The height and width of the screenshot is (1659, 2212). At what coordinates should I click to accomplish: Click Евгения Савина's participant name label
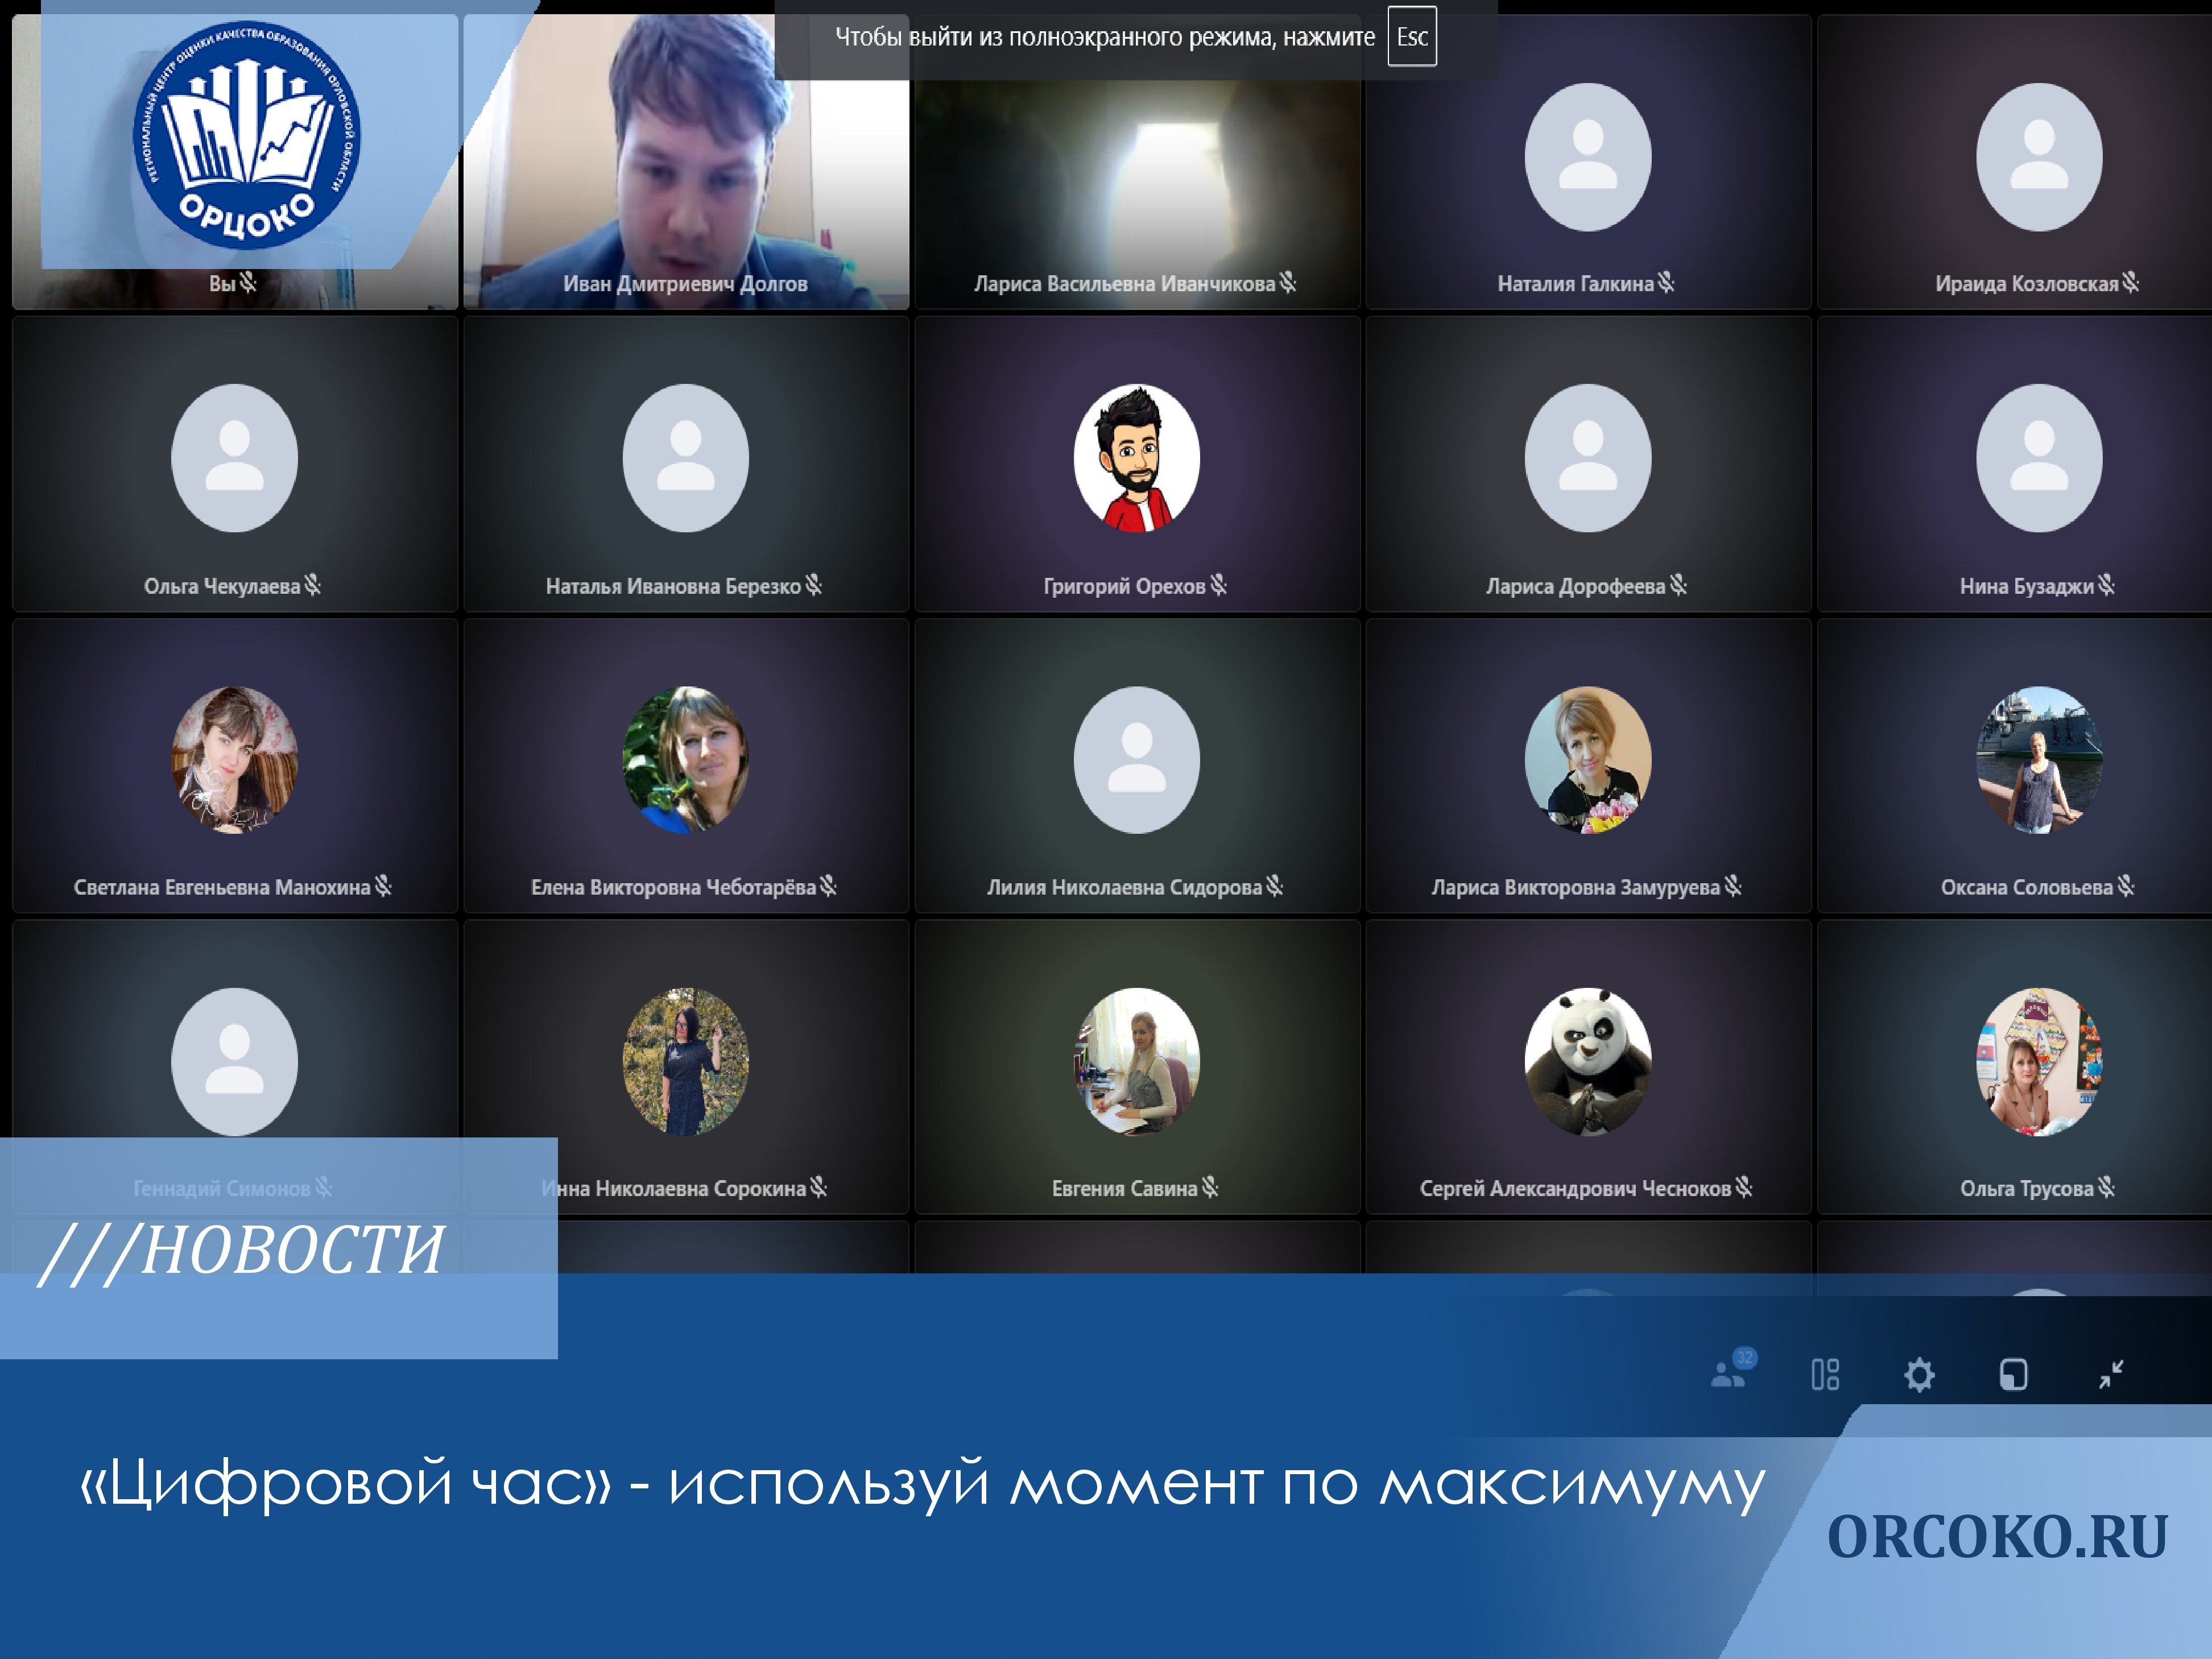click(1124, 1189)
